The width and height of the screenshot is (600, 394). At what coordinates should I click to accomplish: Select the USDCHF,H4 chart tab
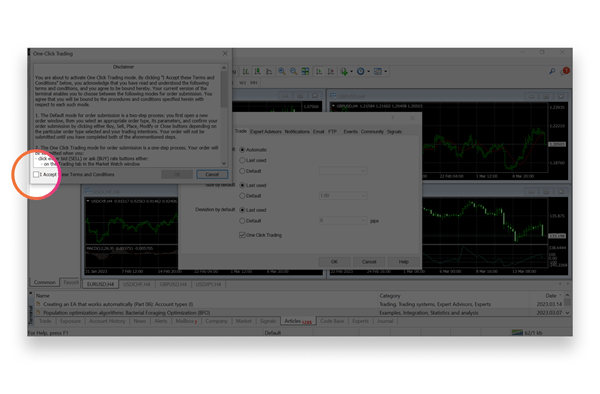[137, 284]
